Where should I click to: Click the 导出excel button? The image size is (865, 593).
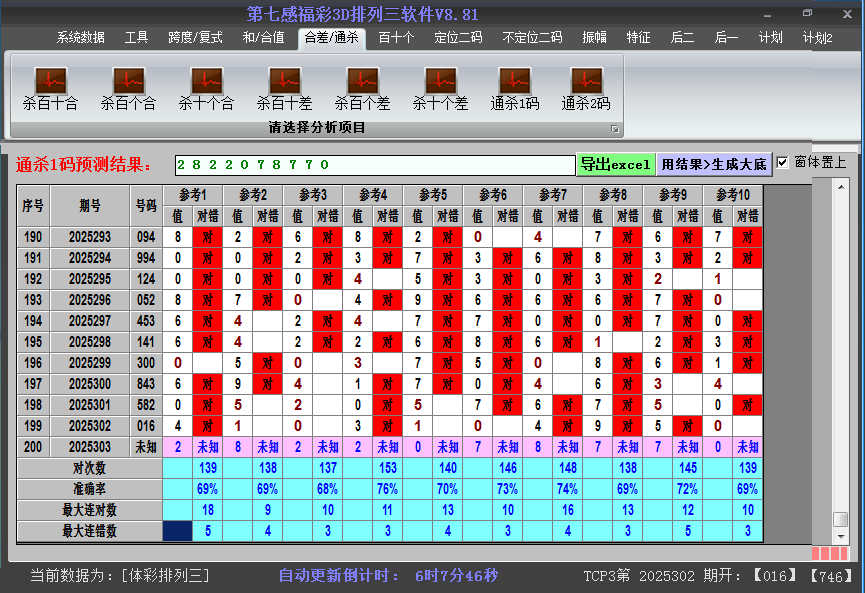615,164
